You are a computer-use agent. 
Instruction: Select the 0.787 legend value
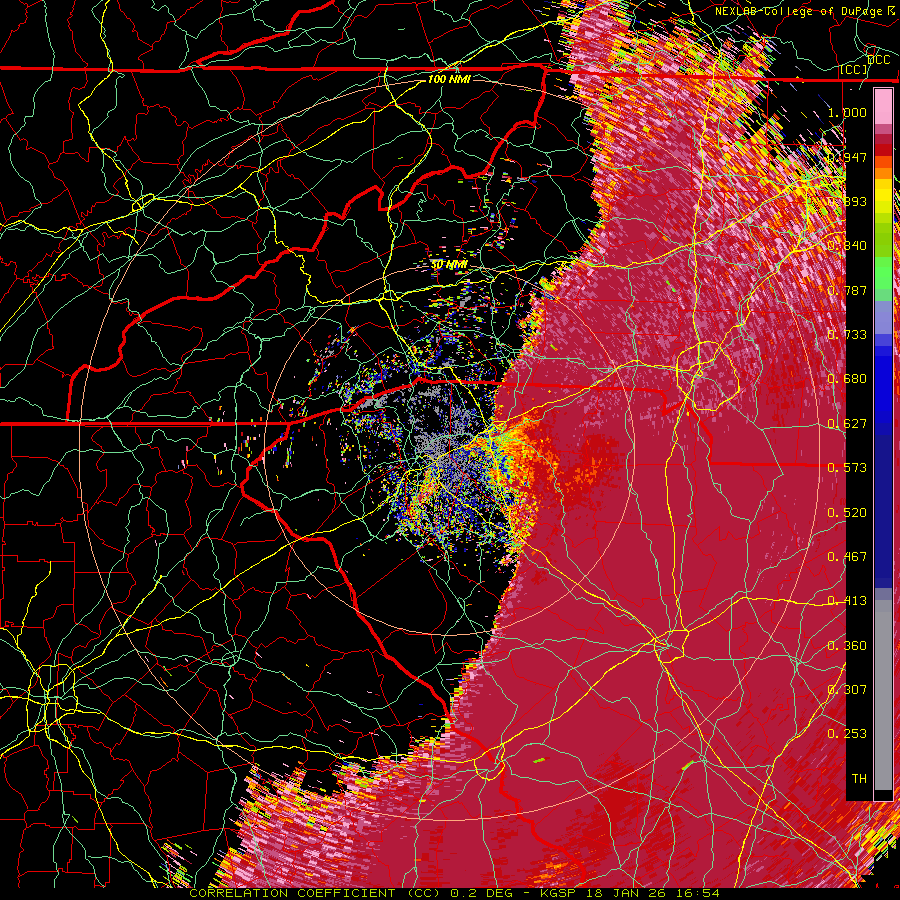coord(847,290)
